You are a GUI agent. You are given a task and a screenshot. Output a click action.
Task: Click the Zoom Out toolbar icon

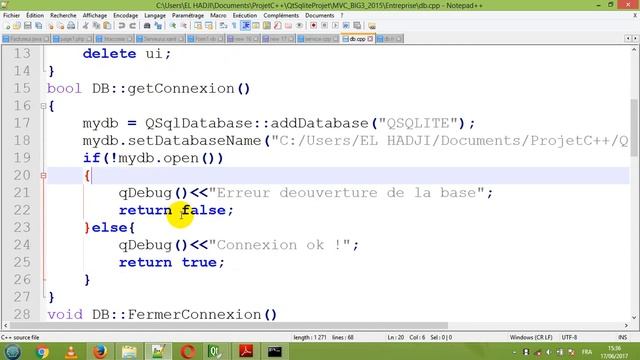pos(184,26)
